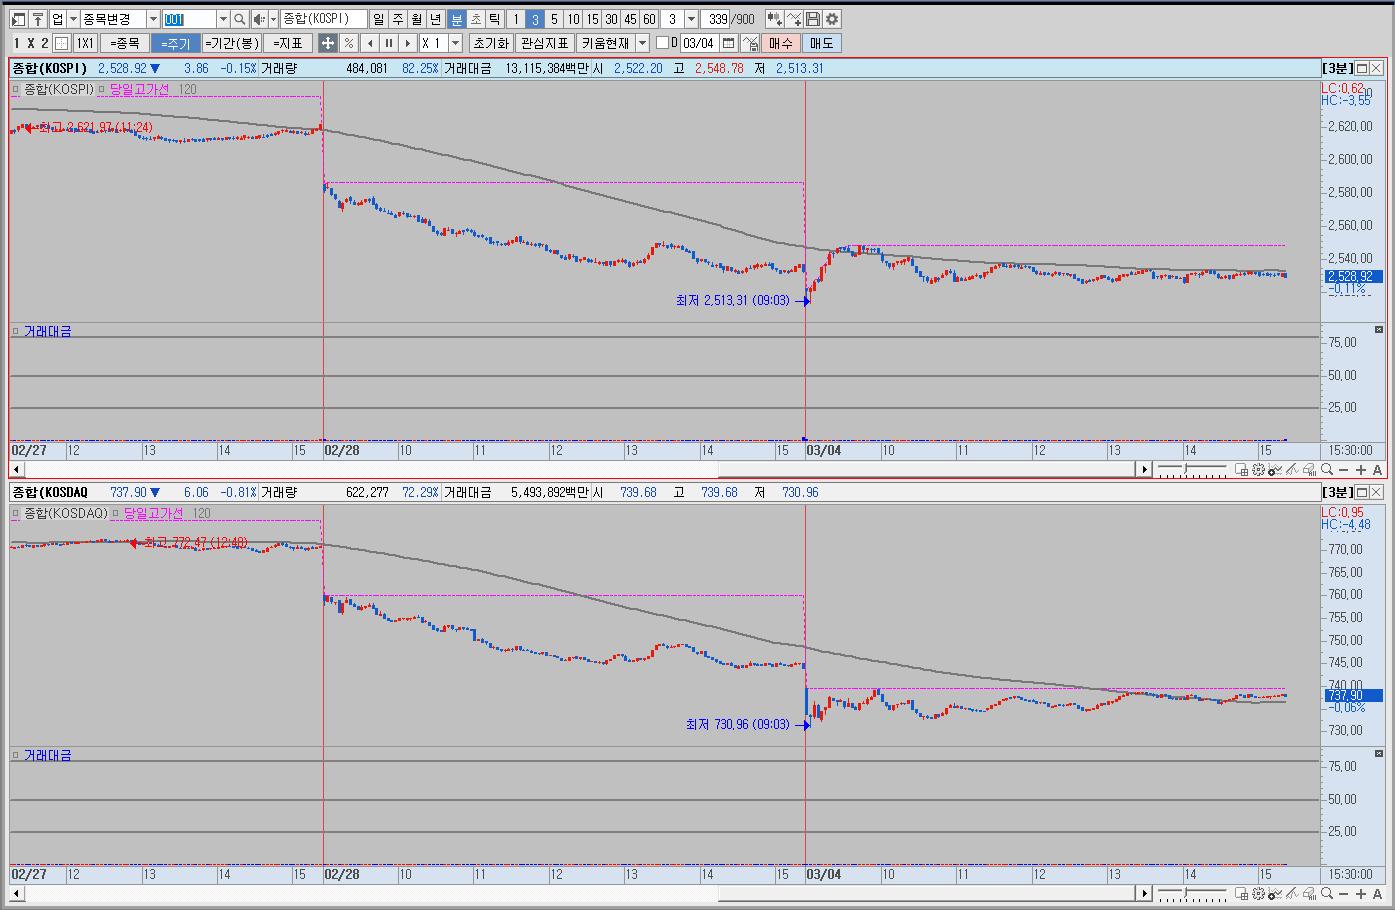Collapse the KOSDAQ 거래대금 pane corner button
Screen dimensions: 1395x910
tap(1379, 754)
